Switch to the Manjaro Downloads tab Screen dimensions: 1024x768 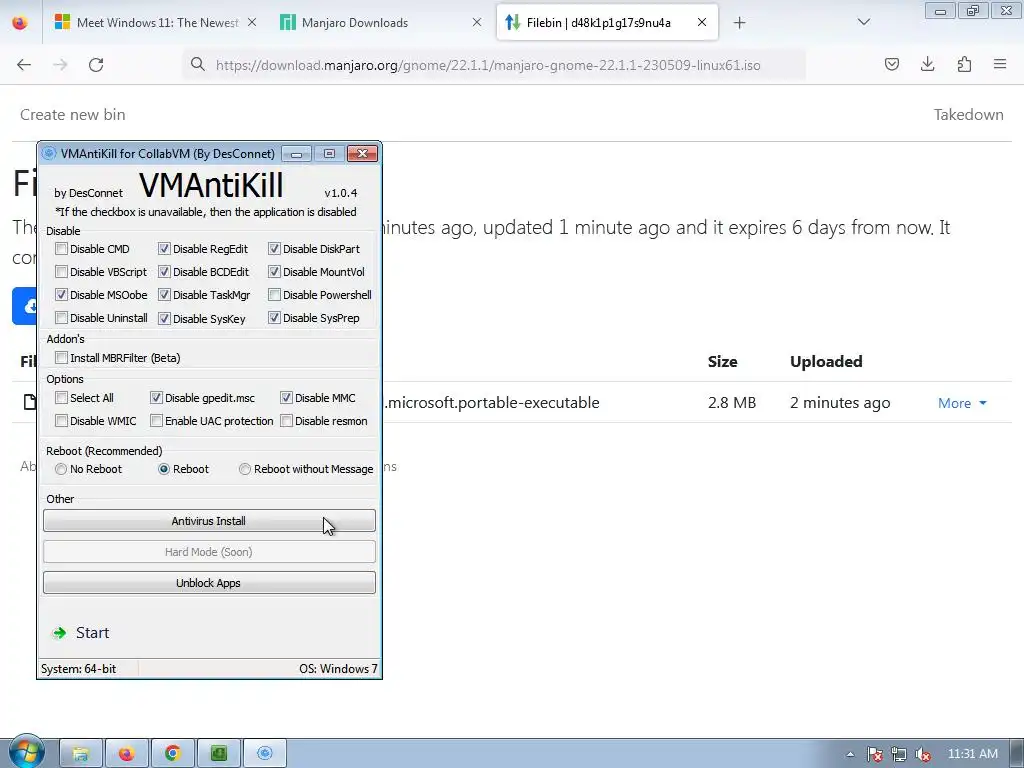tap(381, 23)
